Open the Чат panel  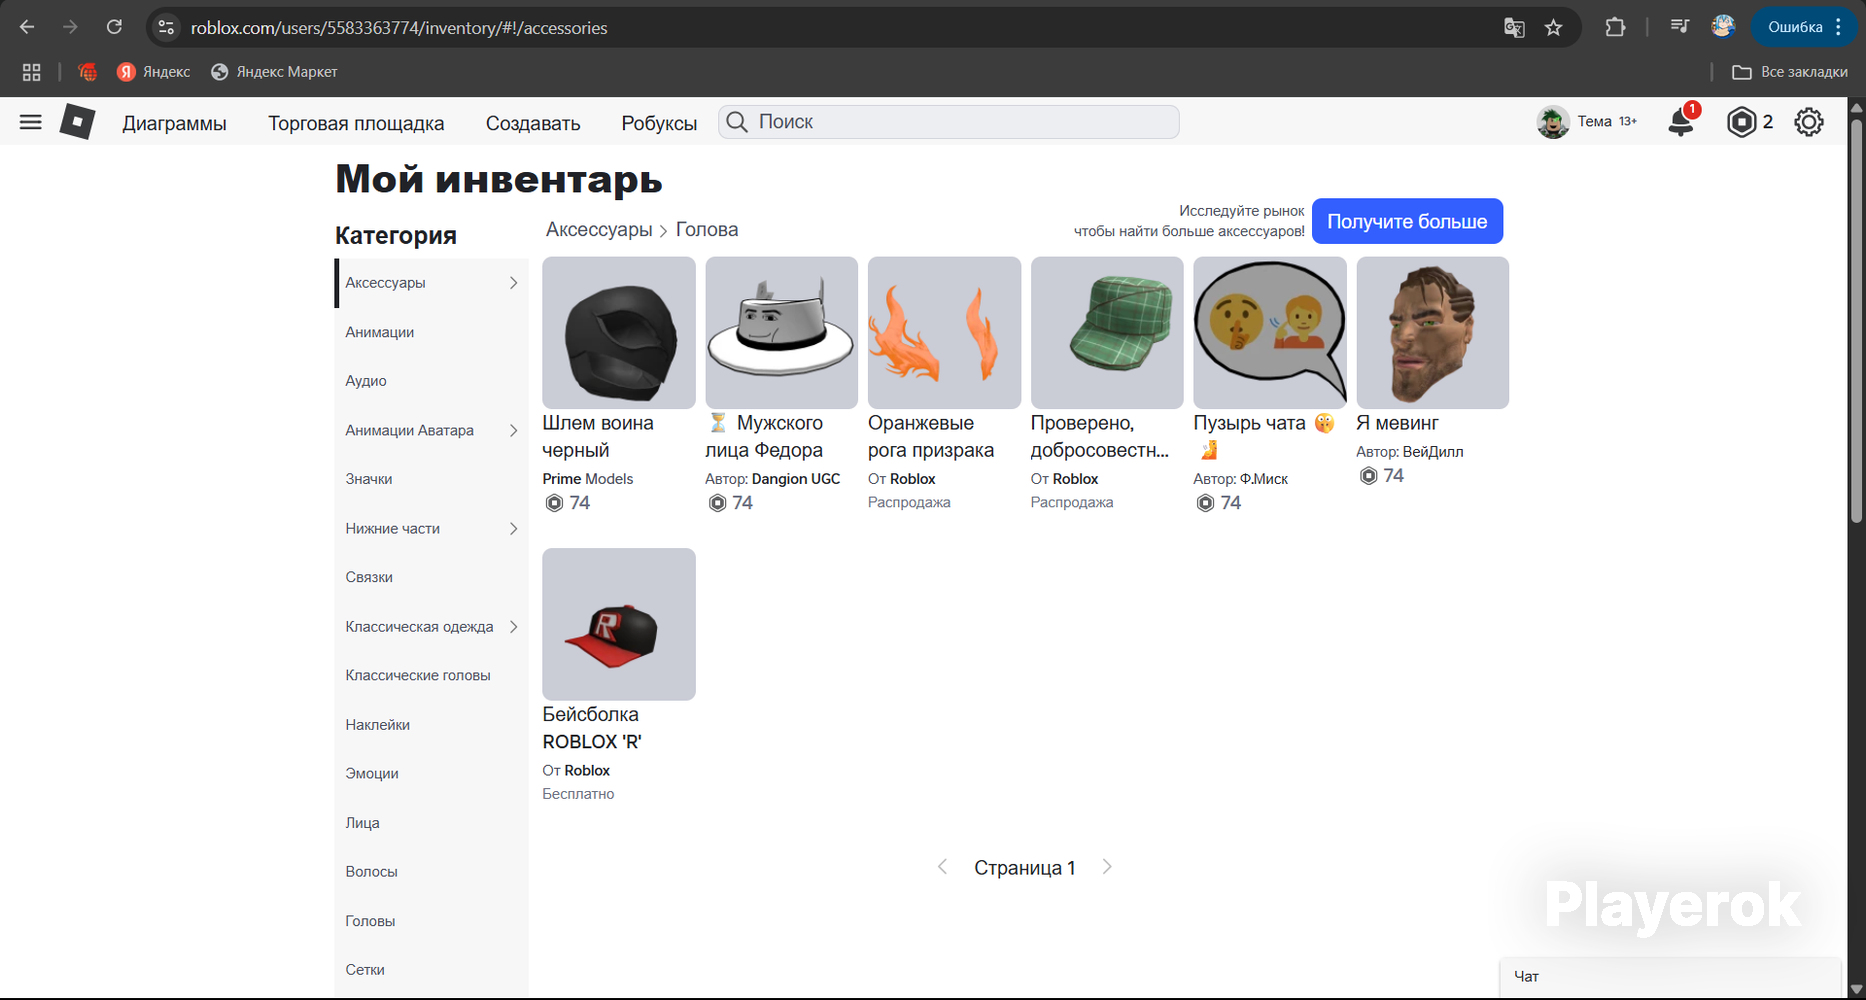pyautogui.click(x=1670, y=977)
